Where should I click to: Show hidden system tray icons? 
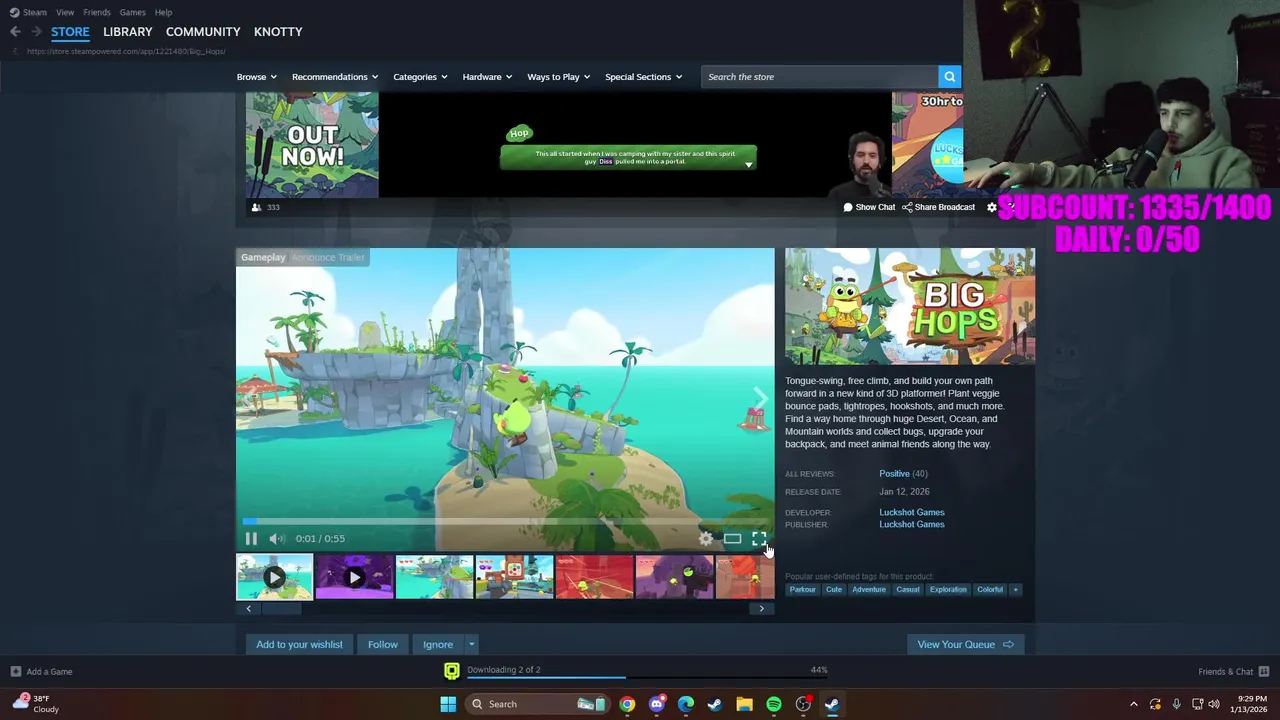click(x=1133, y=704)
